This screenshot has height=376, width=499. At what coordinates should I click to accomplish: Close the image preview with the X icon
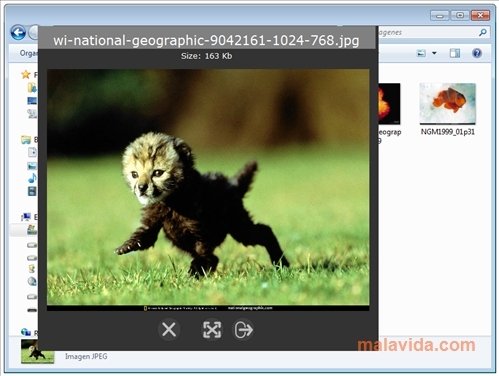pos(169,330)
